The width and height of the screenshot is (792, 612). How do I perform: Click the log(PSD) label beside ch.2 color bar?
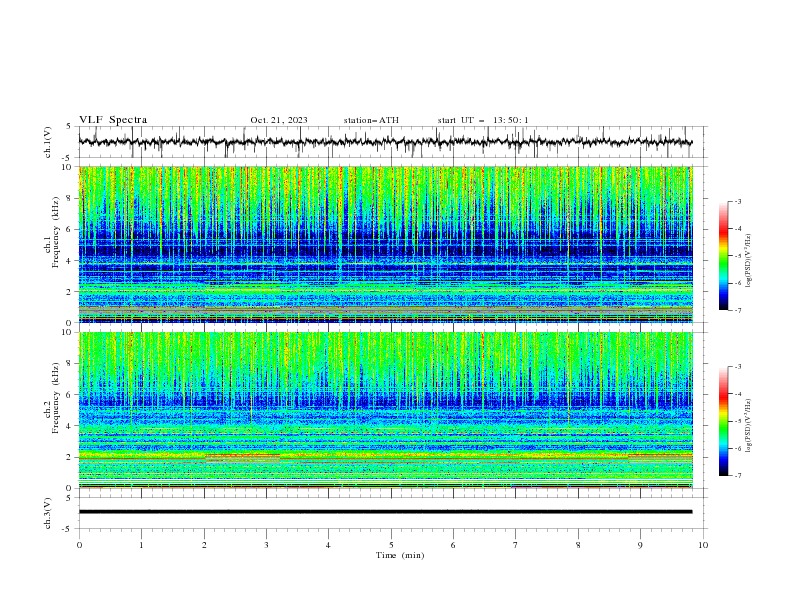coord(749,426)
